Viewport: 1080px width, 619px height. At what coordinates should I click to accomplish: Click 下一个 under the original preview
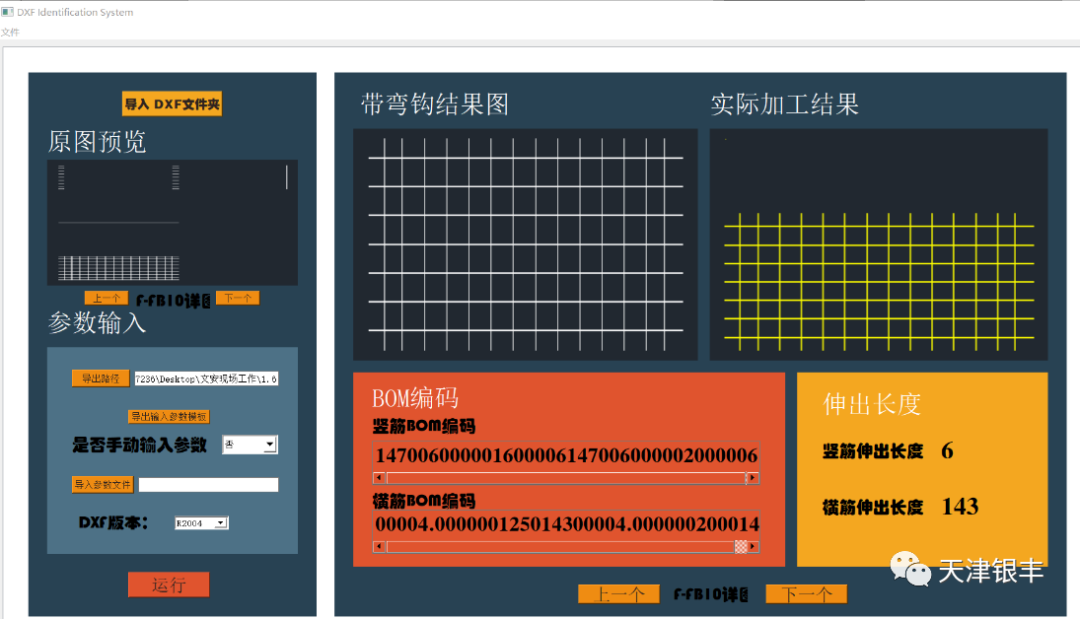click(238, 298)
